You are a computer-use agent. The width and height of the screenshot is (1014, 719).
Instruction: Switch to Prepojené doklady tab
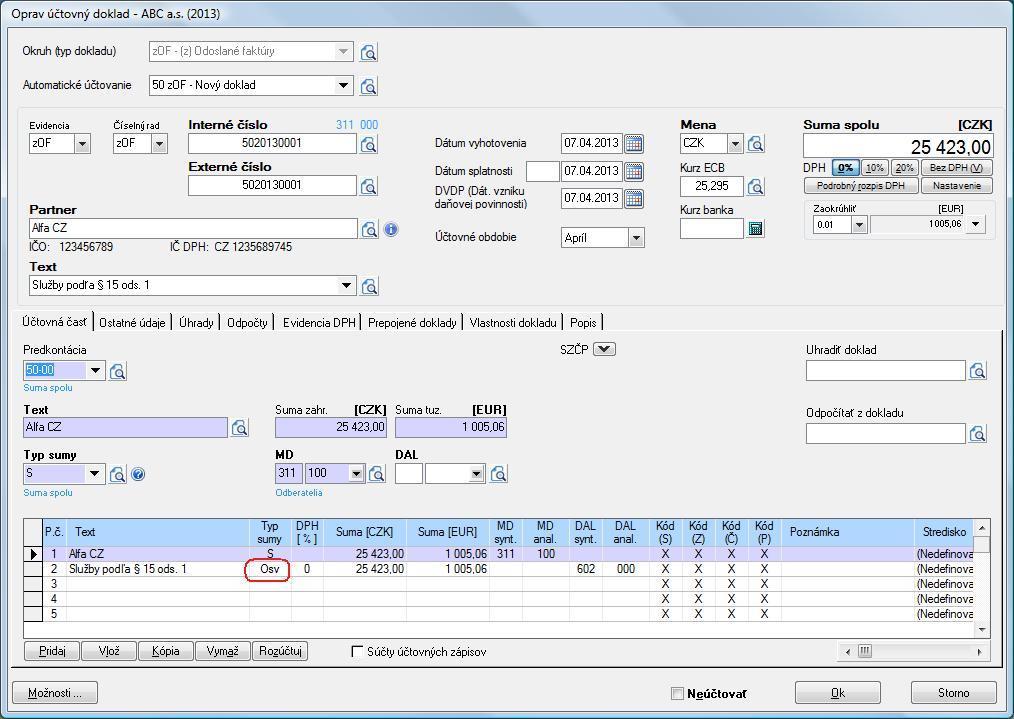412,323
